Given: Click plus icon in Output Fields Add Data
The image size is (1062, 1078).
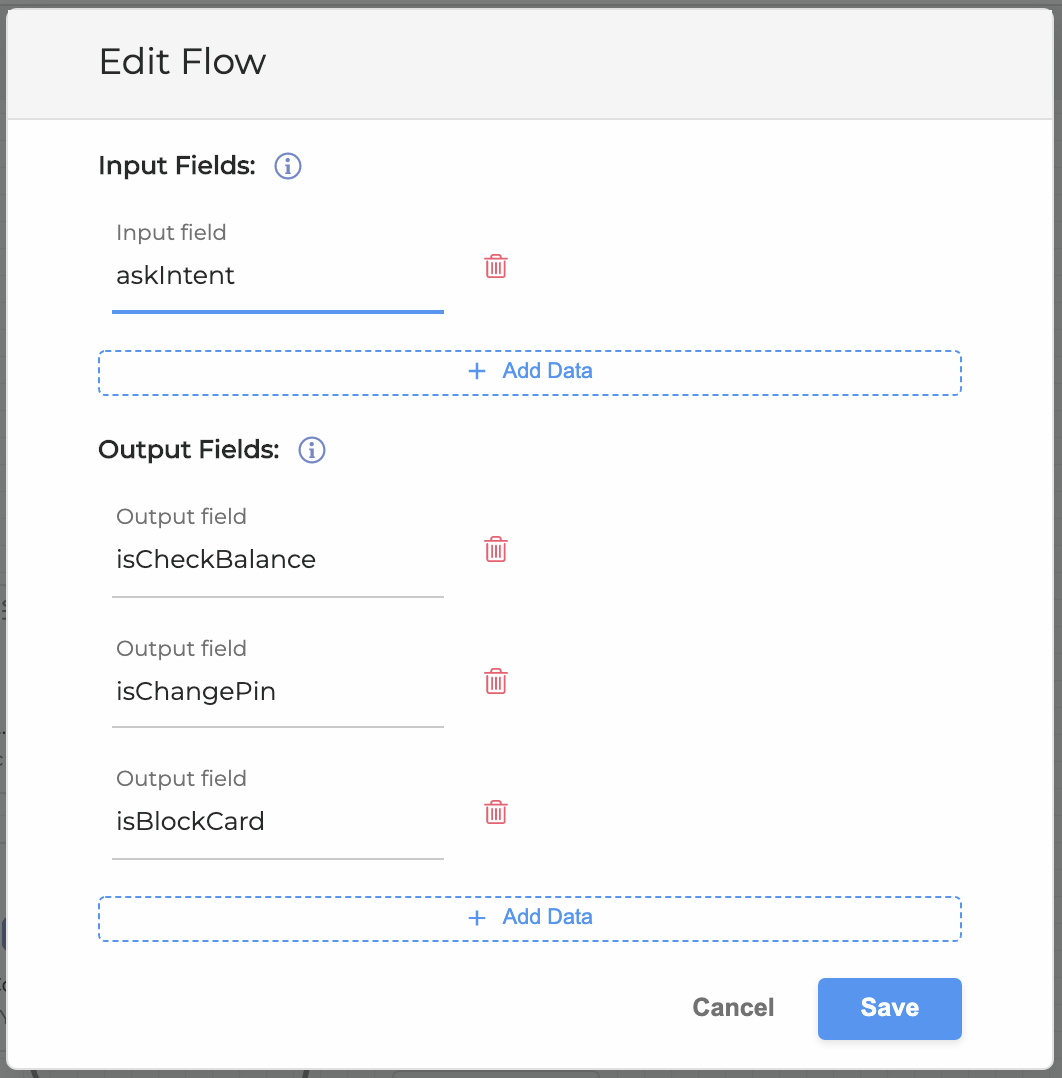Looking at the screenshot, I should [477, 917].
